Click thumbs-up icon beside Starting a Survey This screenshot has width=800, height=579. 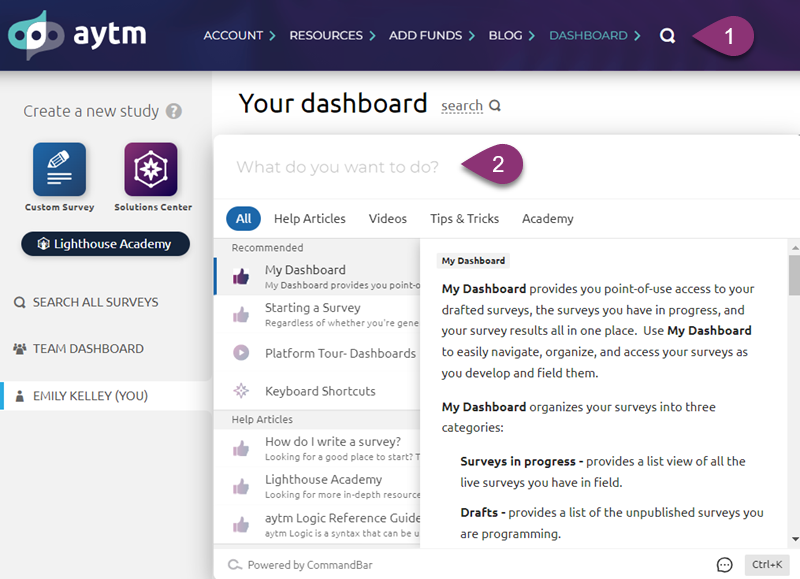click(241, 314)
